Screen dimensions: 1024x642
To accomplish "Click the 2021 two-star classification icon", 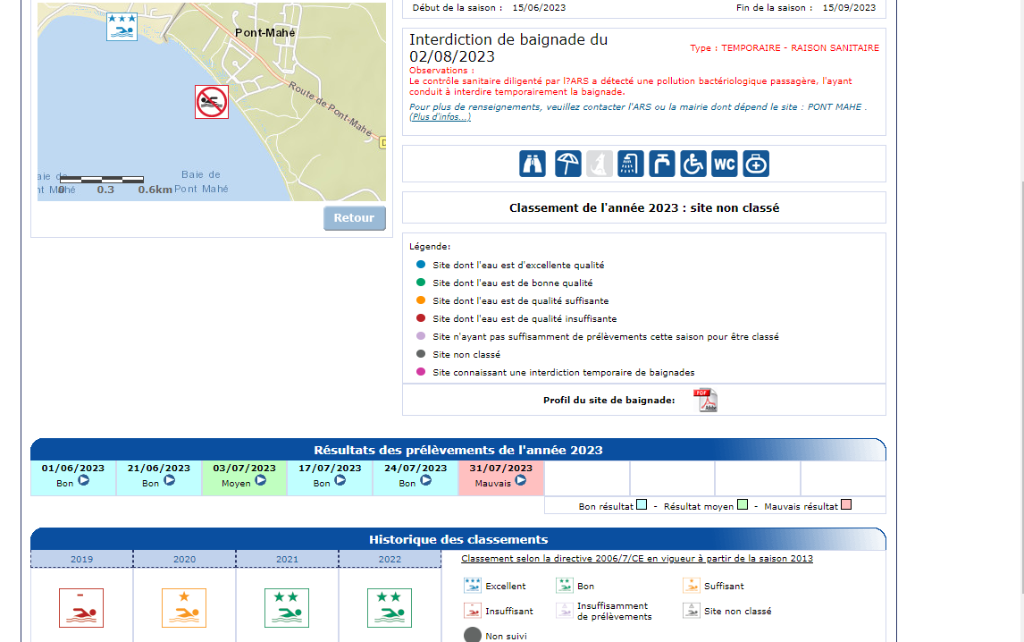I will click(286, 608).
